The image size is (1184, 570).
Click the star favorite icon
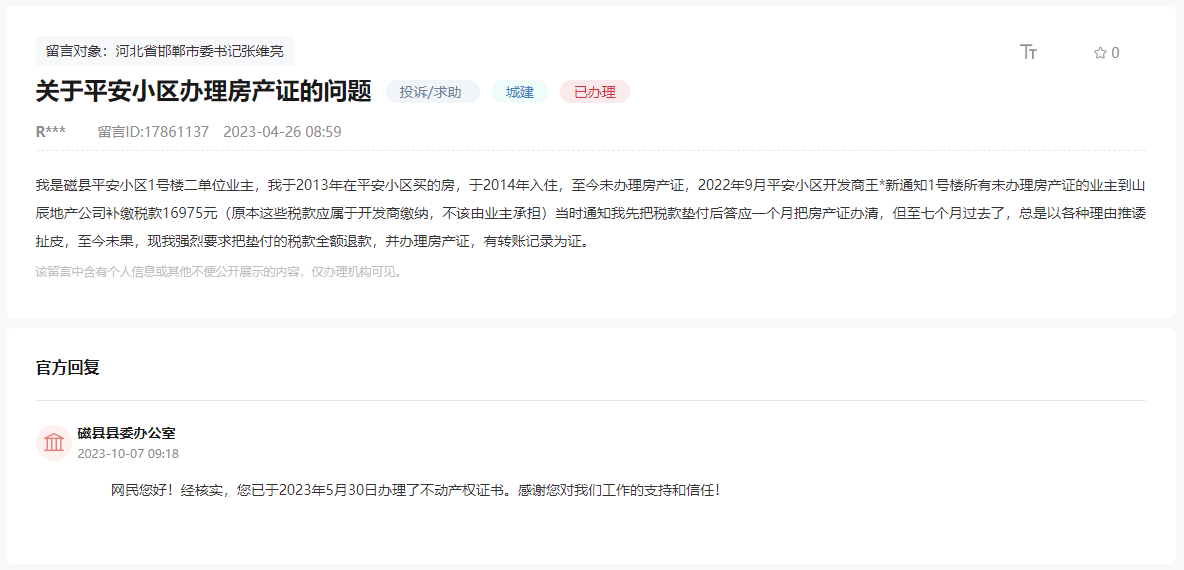tap(1100, 53)
